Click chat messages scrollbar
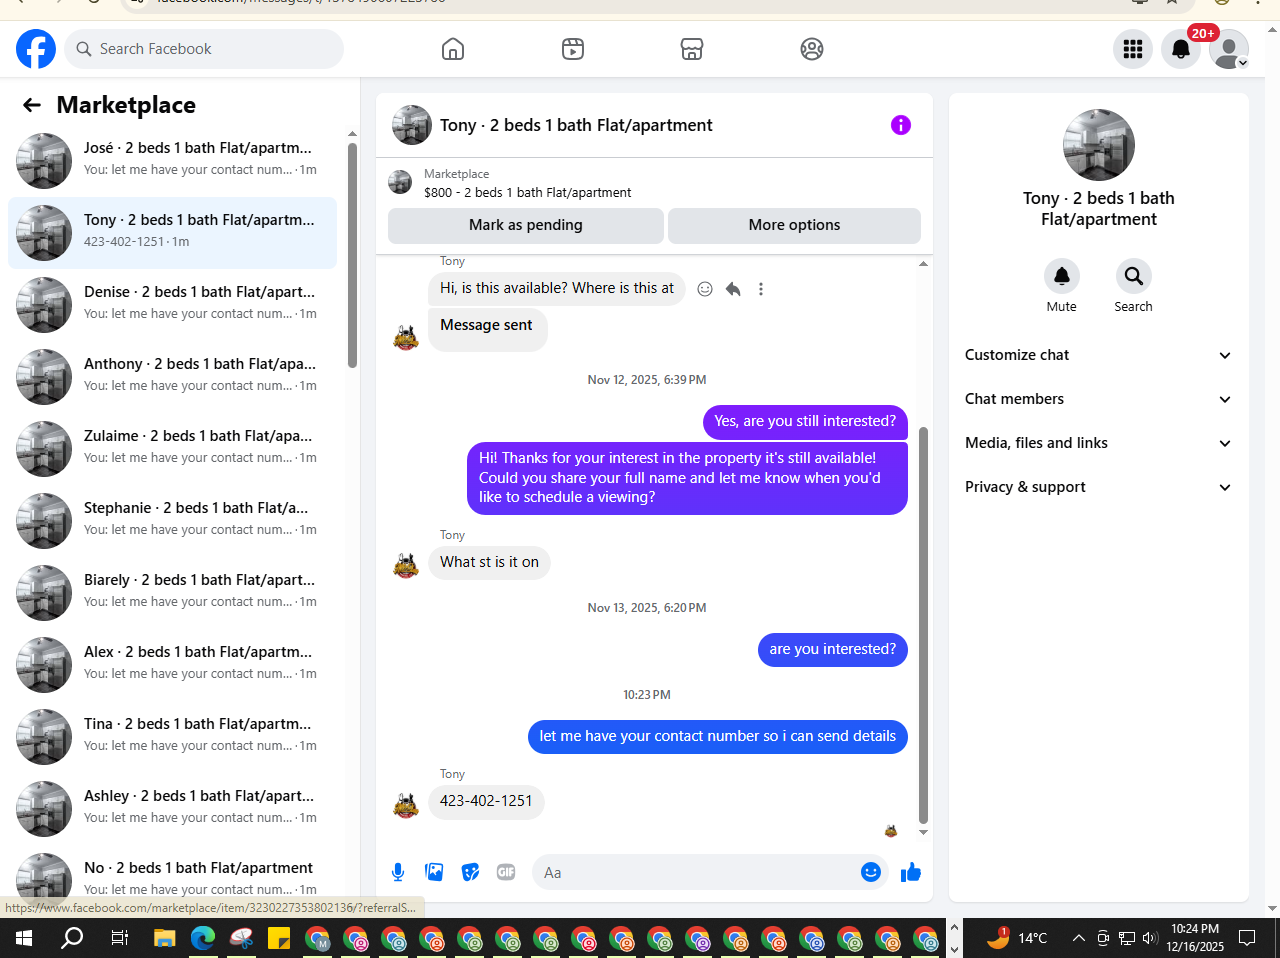 coord(923,625)
